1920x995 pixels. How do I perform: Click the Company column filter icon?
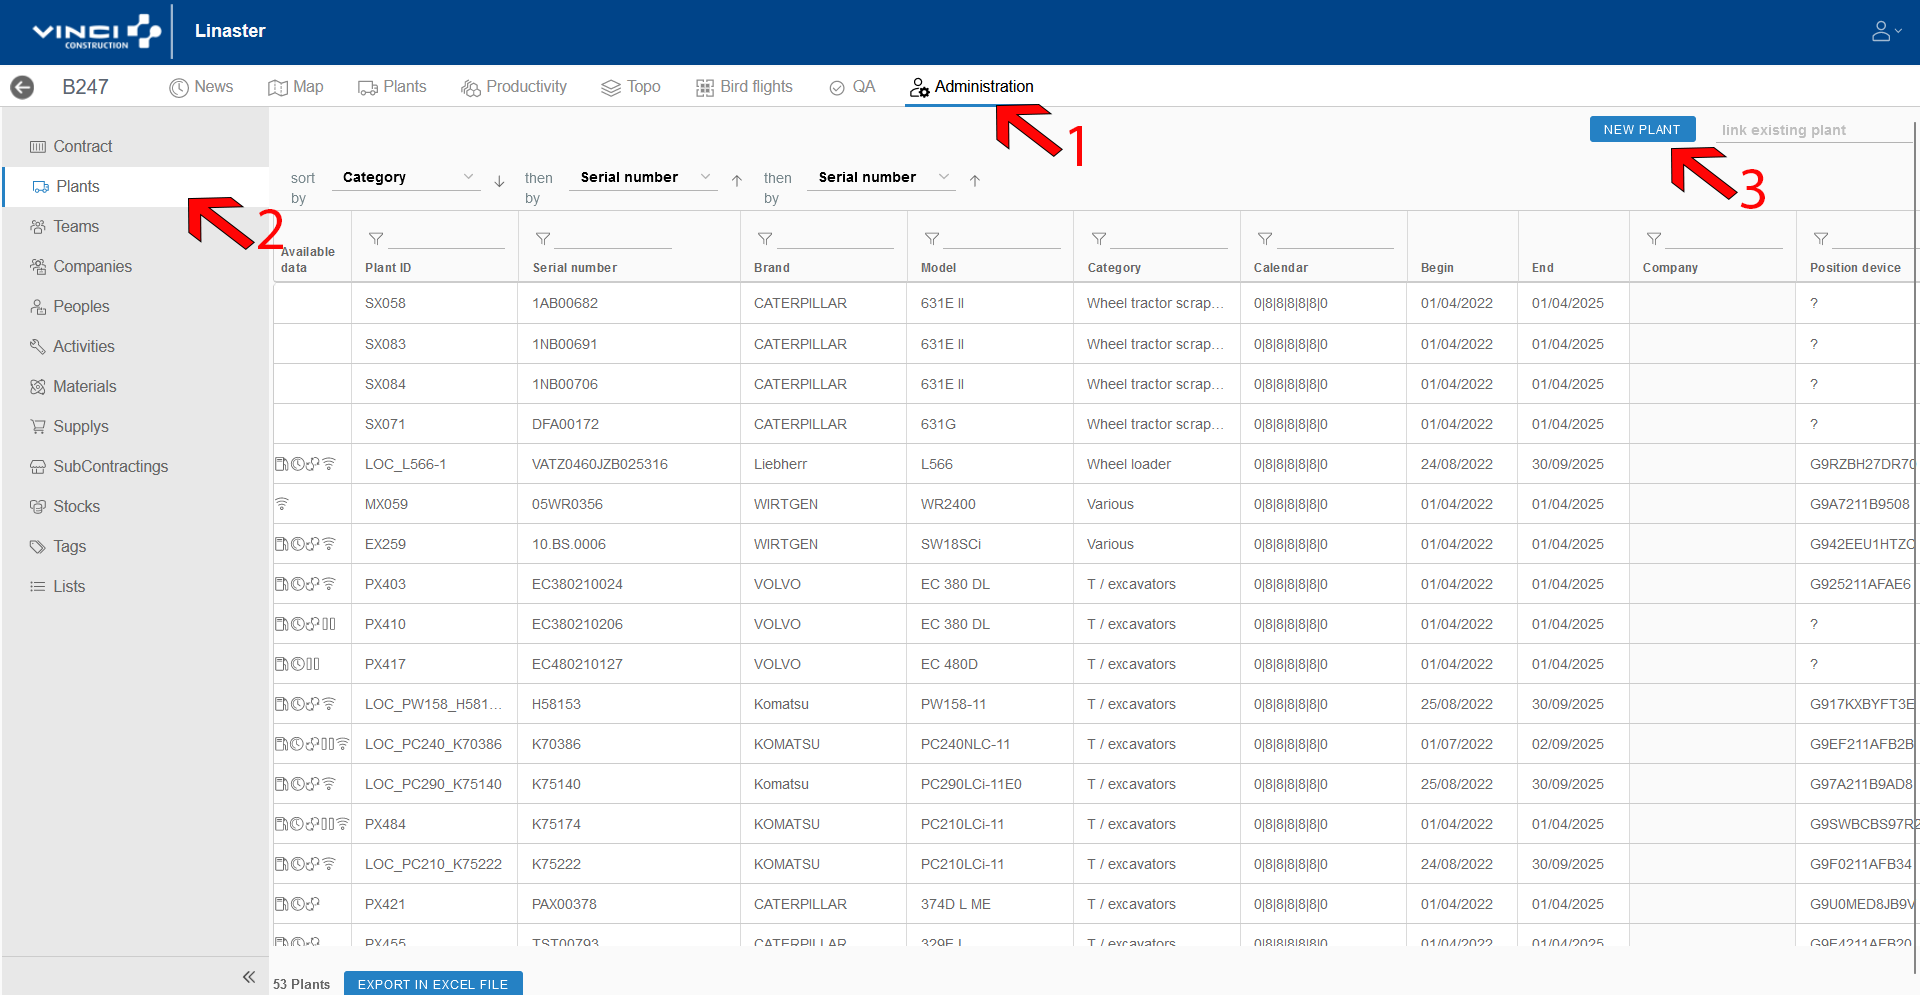[x=1654, y=239]
